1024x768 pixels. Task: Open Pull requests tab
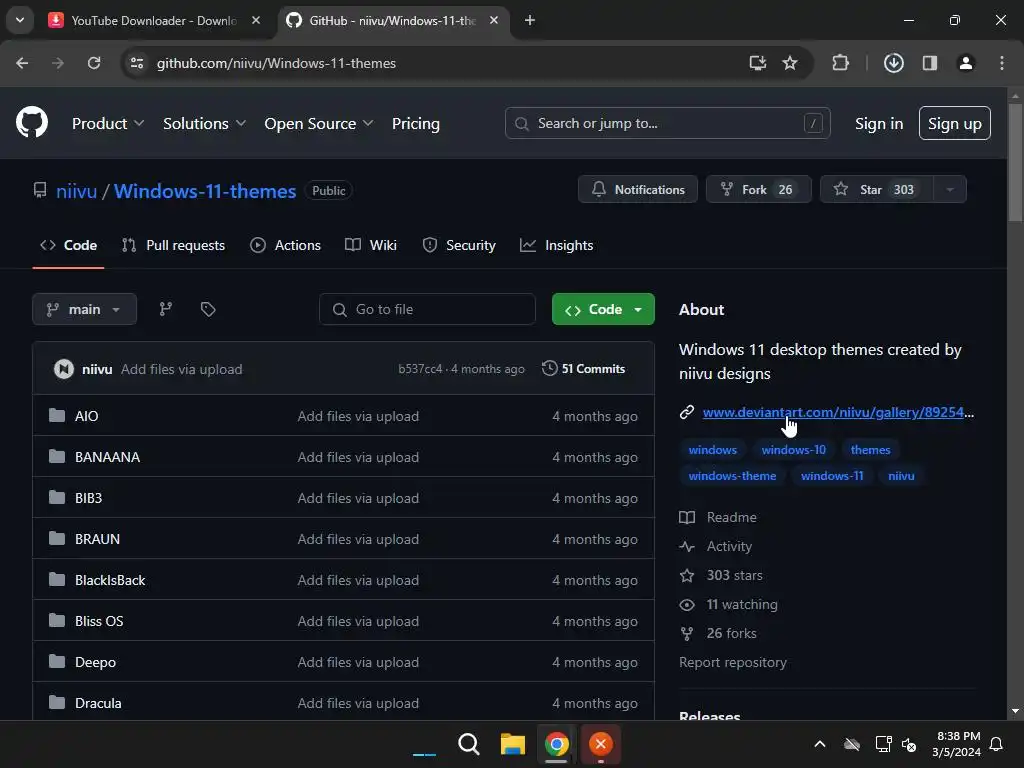point(174,246)
